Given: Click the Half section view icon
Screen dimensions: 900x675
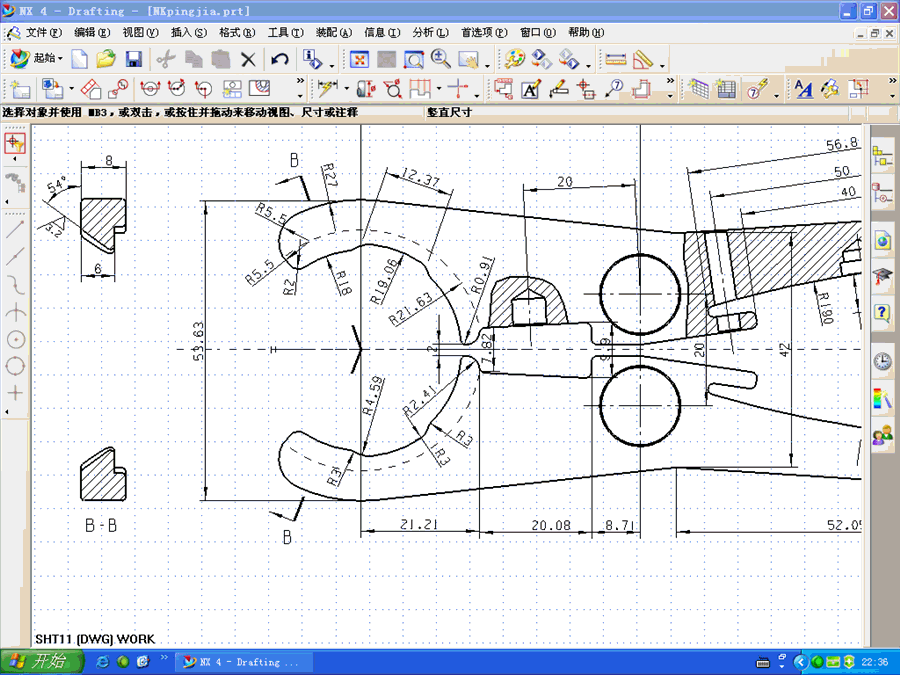Looking at the screenshot, I should [177, 89].
